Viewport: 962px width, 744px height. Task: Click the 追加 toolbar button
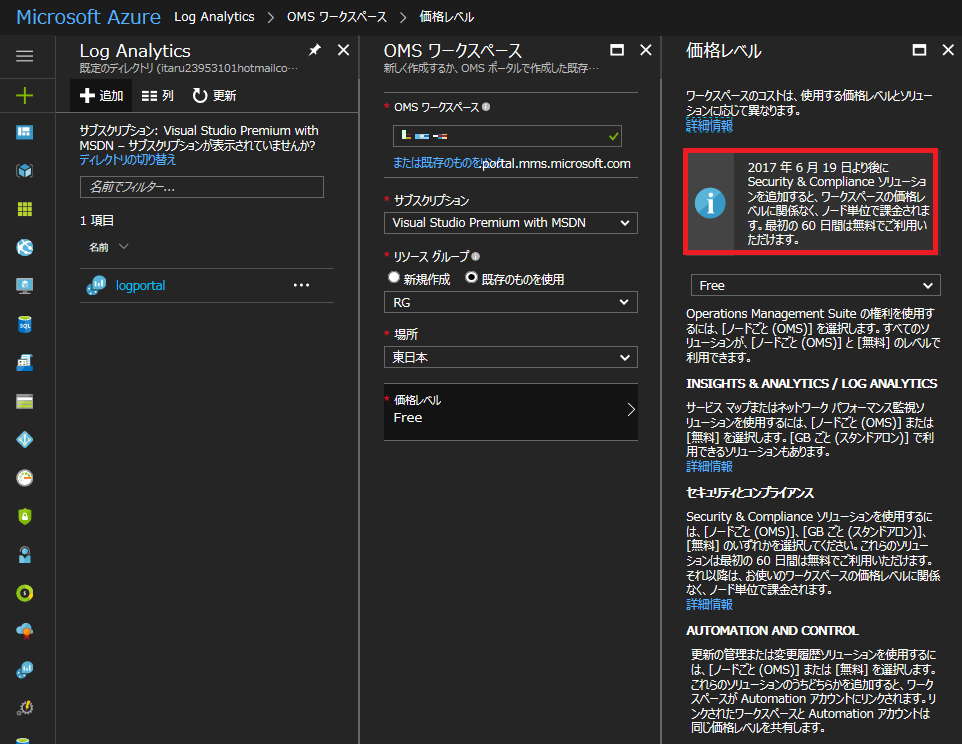coord(101,96)
